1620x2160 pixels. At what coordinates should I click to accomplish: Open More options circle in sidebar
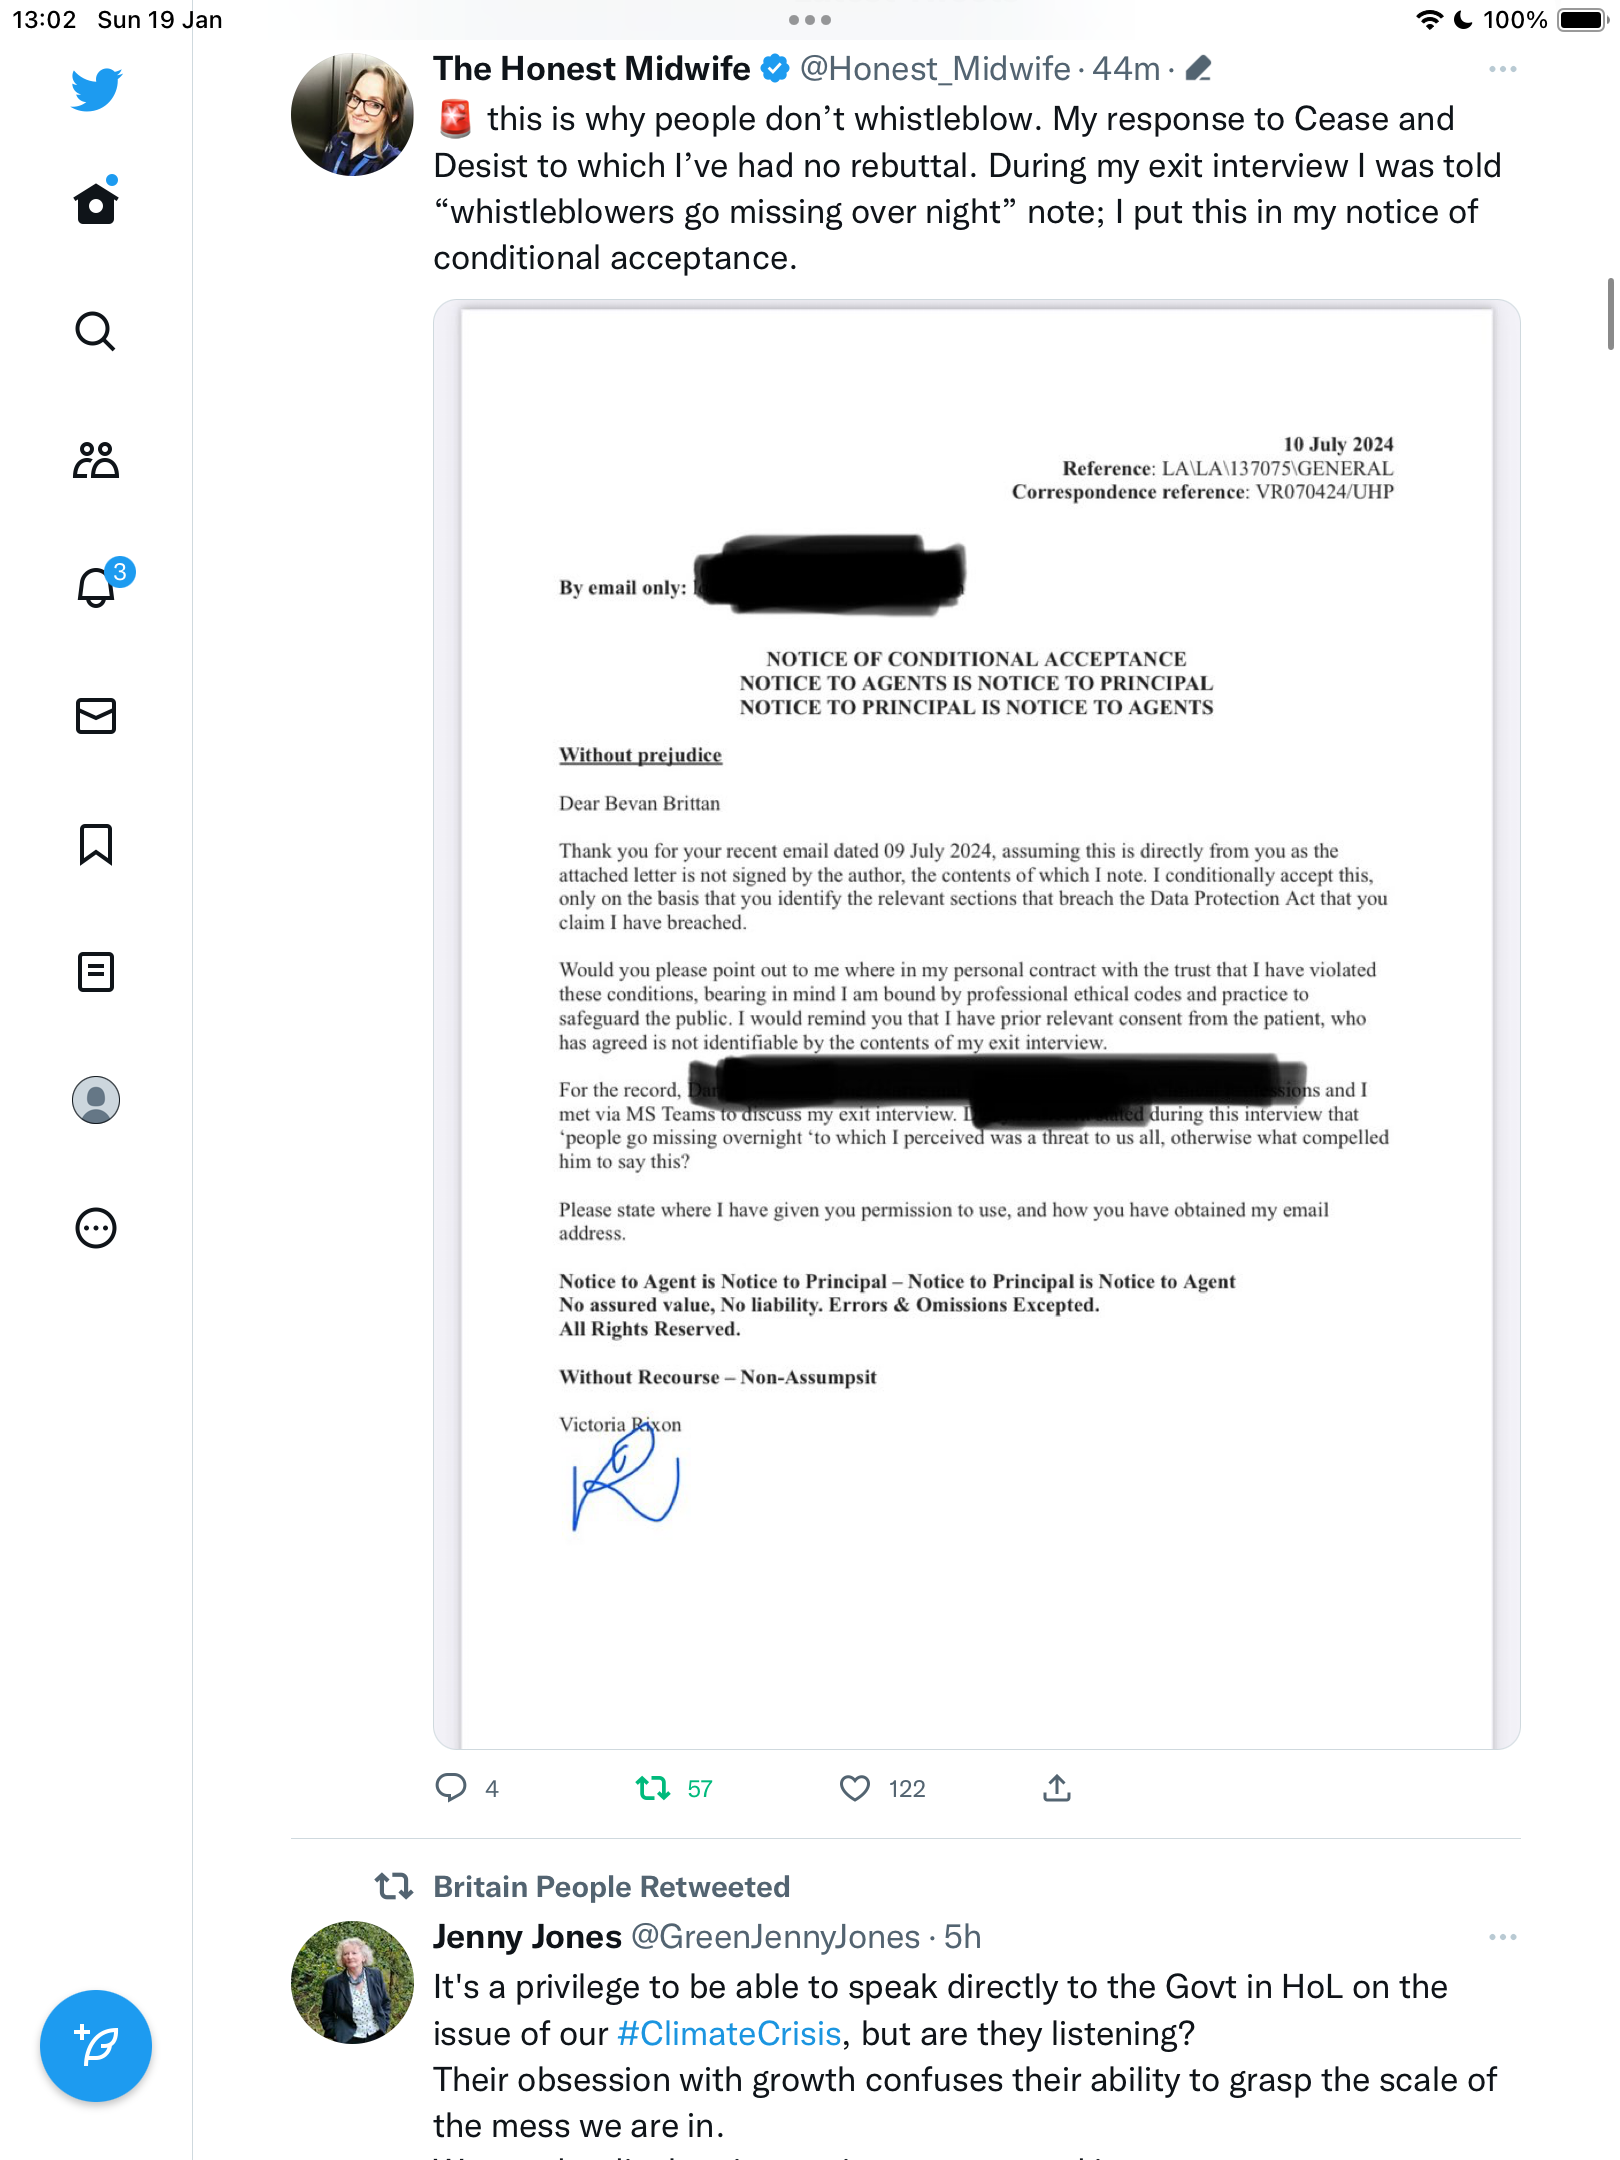coord(96,1228)
